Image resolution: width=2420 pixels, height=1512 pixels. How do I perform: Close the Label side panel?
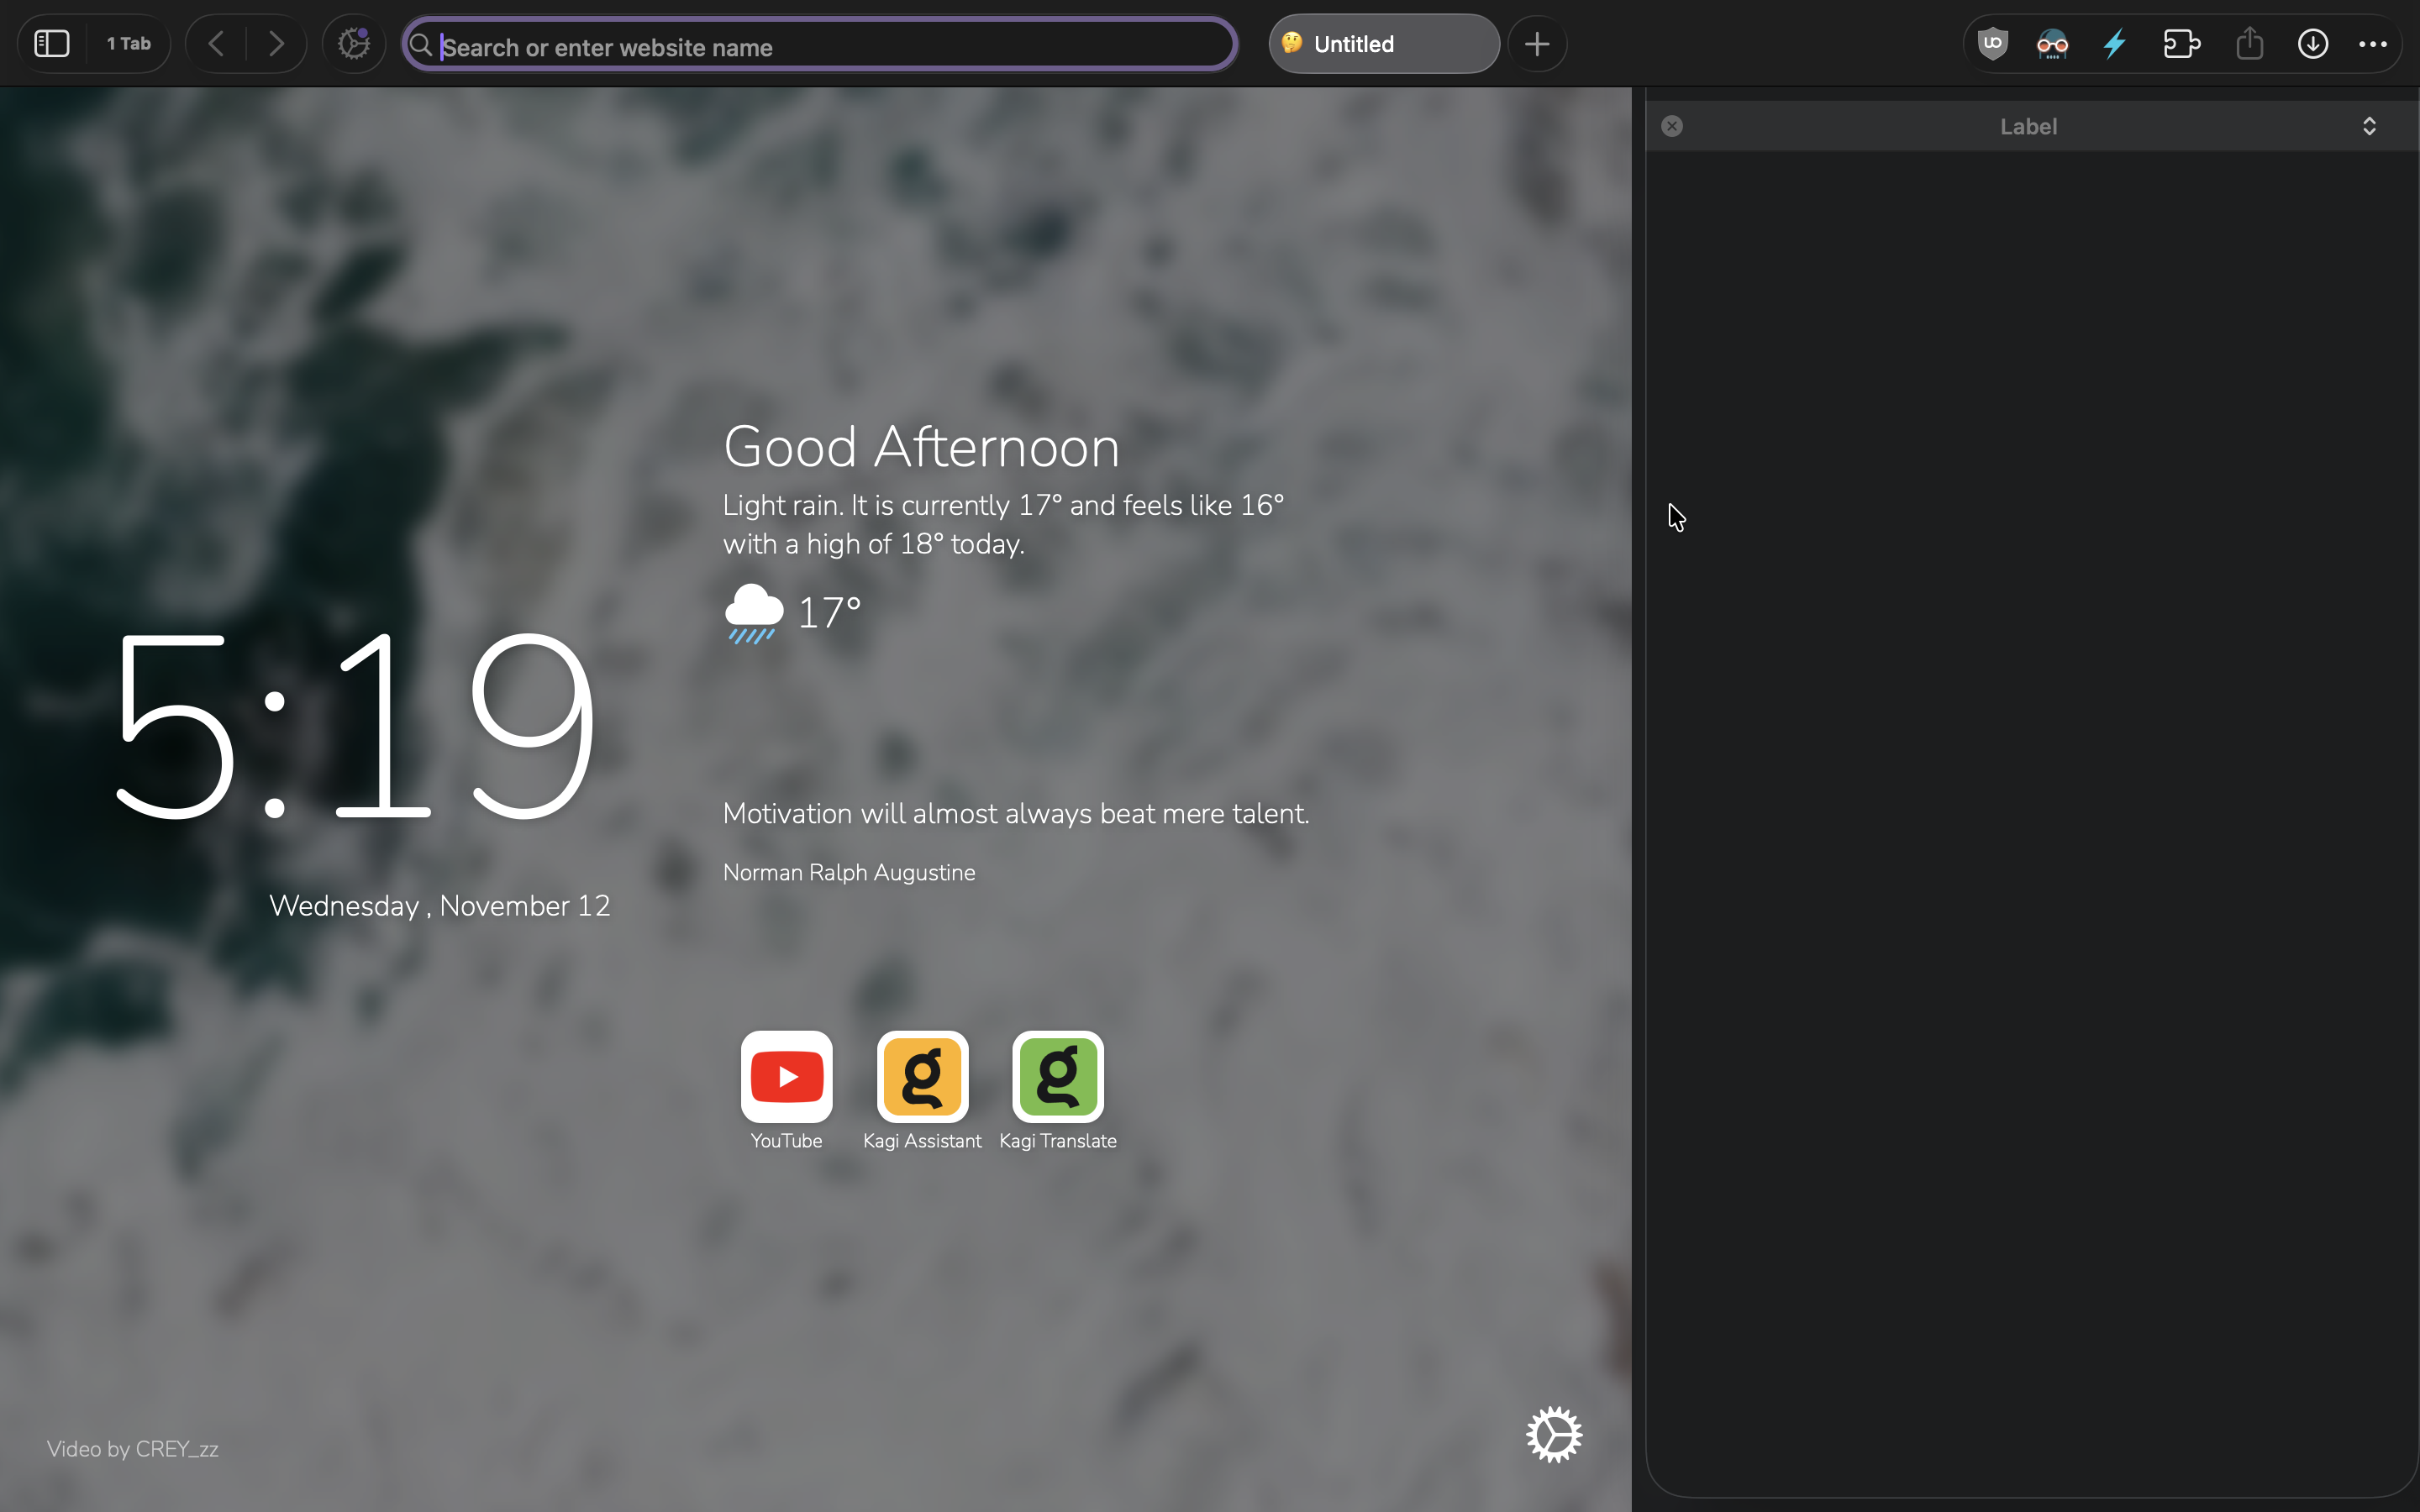[1672, 126]
